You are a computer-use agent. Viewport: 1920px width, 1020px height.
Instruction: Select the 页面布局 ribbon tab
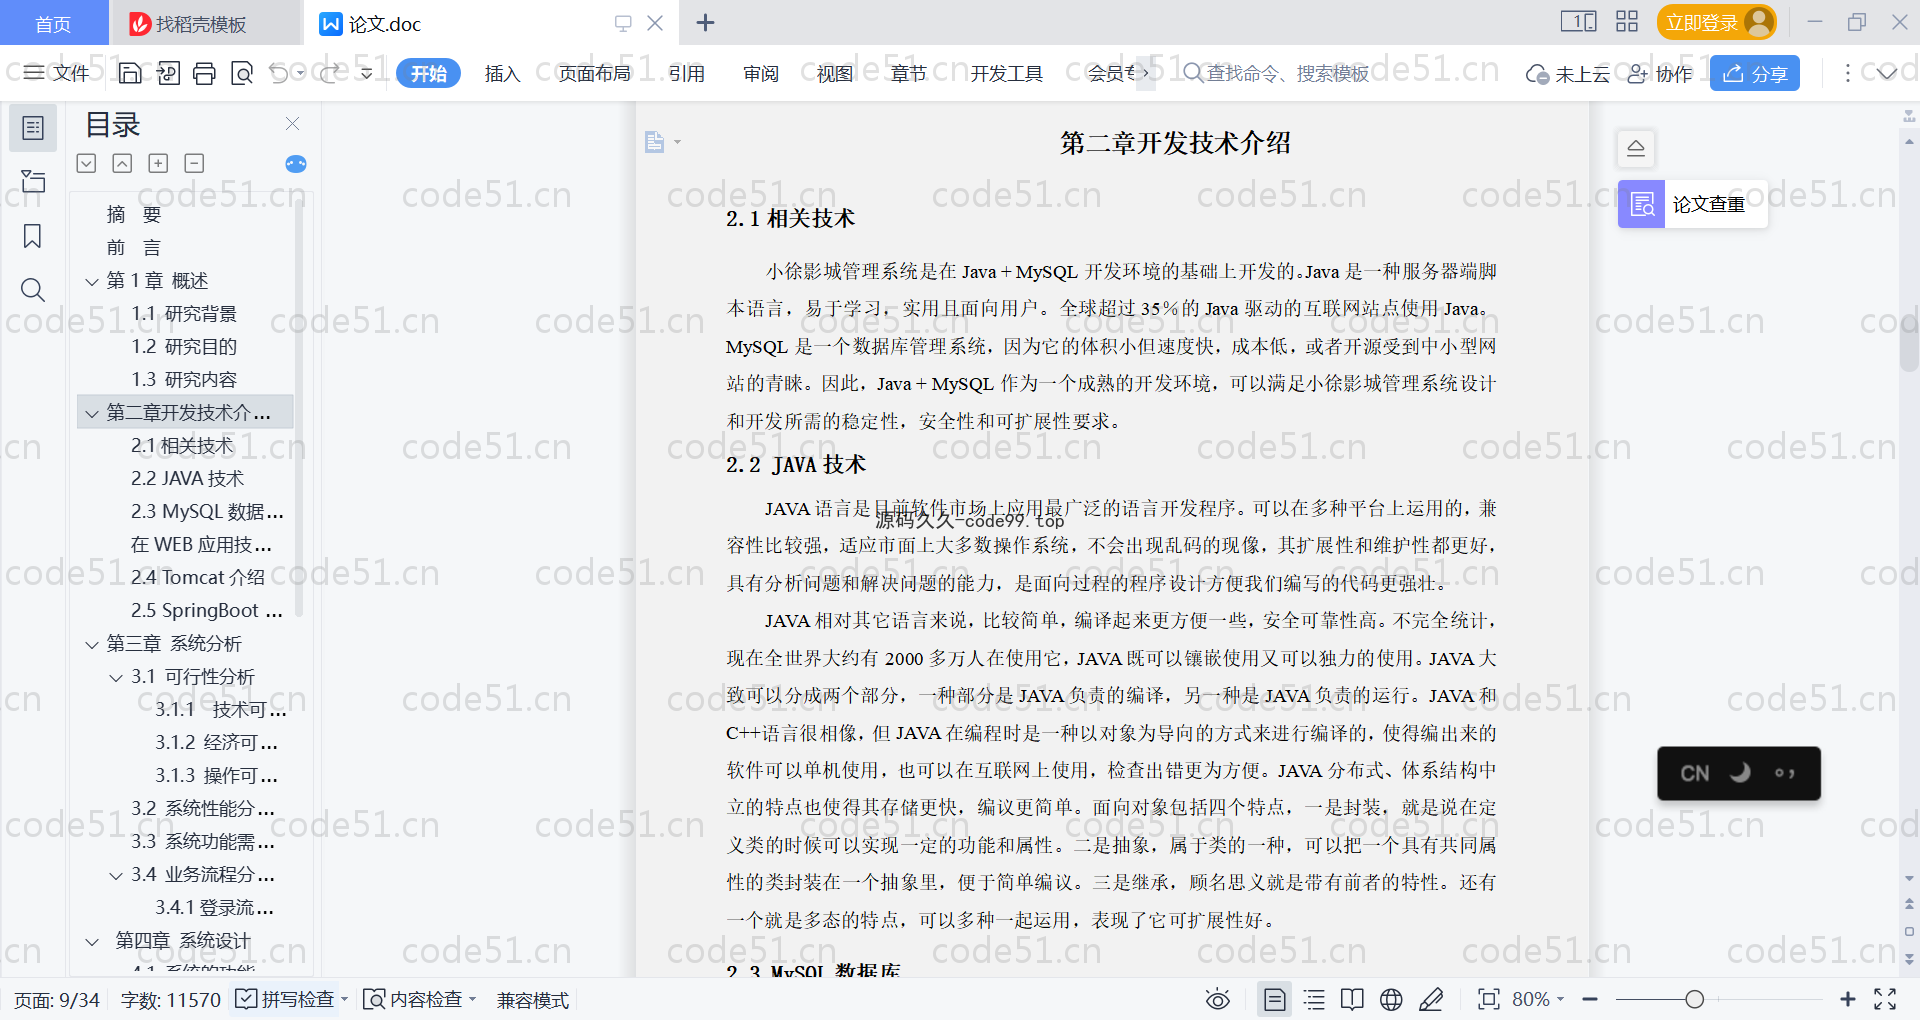tap(594, 73)
